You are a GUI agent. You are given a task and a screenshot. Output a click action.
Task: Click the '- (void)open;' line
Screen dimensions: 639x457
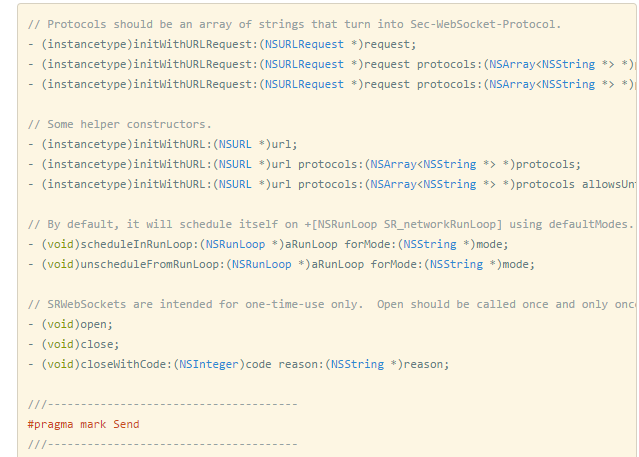click(x=70, y=324)
